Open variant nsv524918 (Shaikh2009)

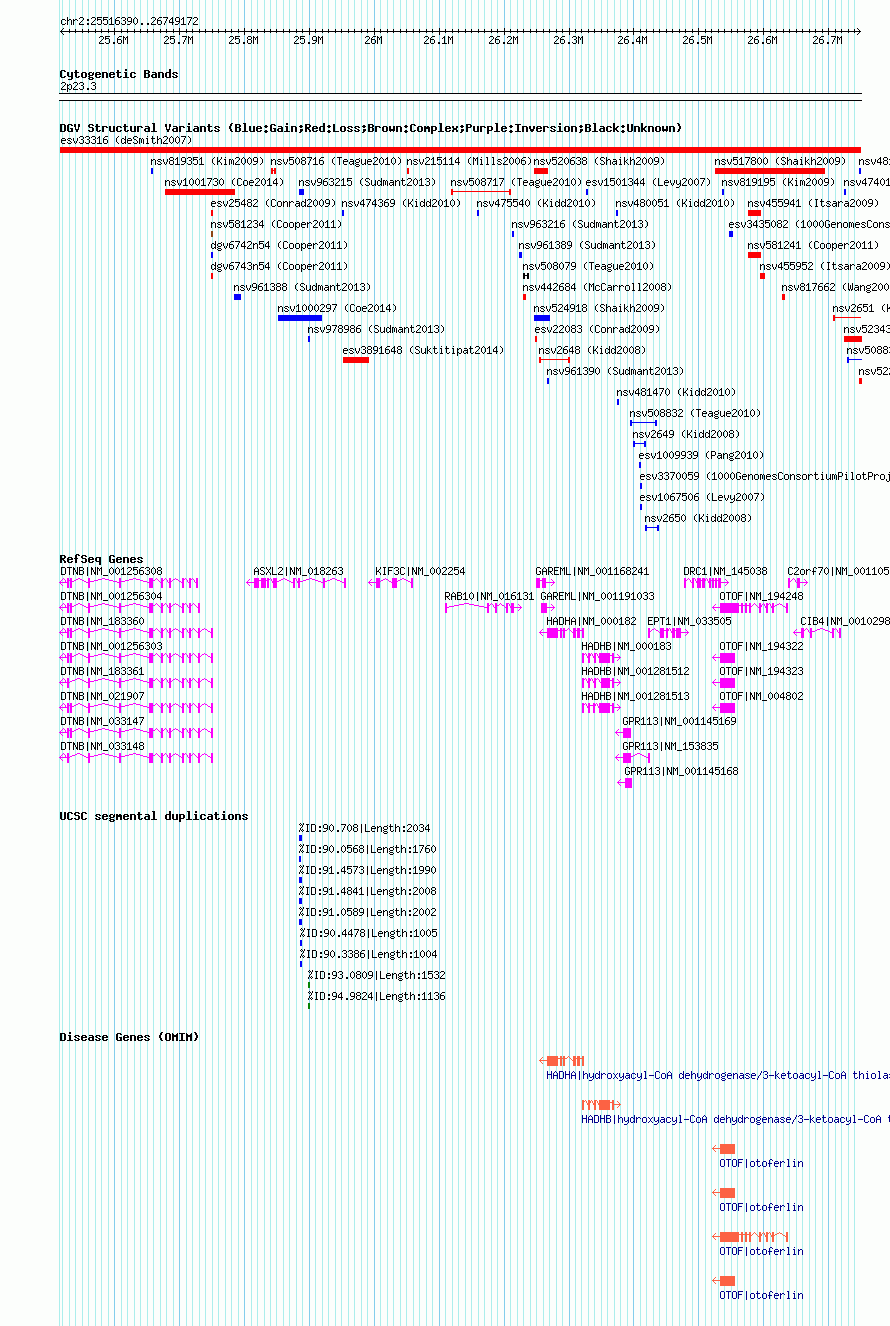pyautogui.click(x=599, y=308)
